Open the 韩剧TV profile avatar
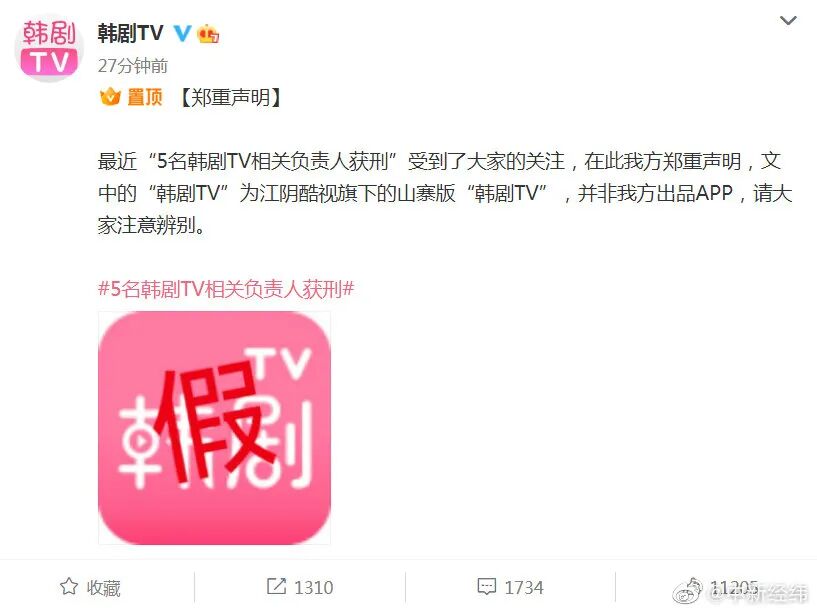The width and height of the screenshot is (817, 614). pyautogui.click(x=49, y=48)
